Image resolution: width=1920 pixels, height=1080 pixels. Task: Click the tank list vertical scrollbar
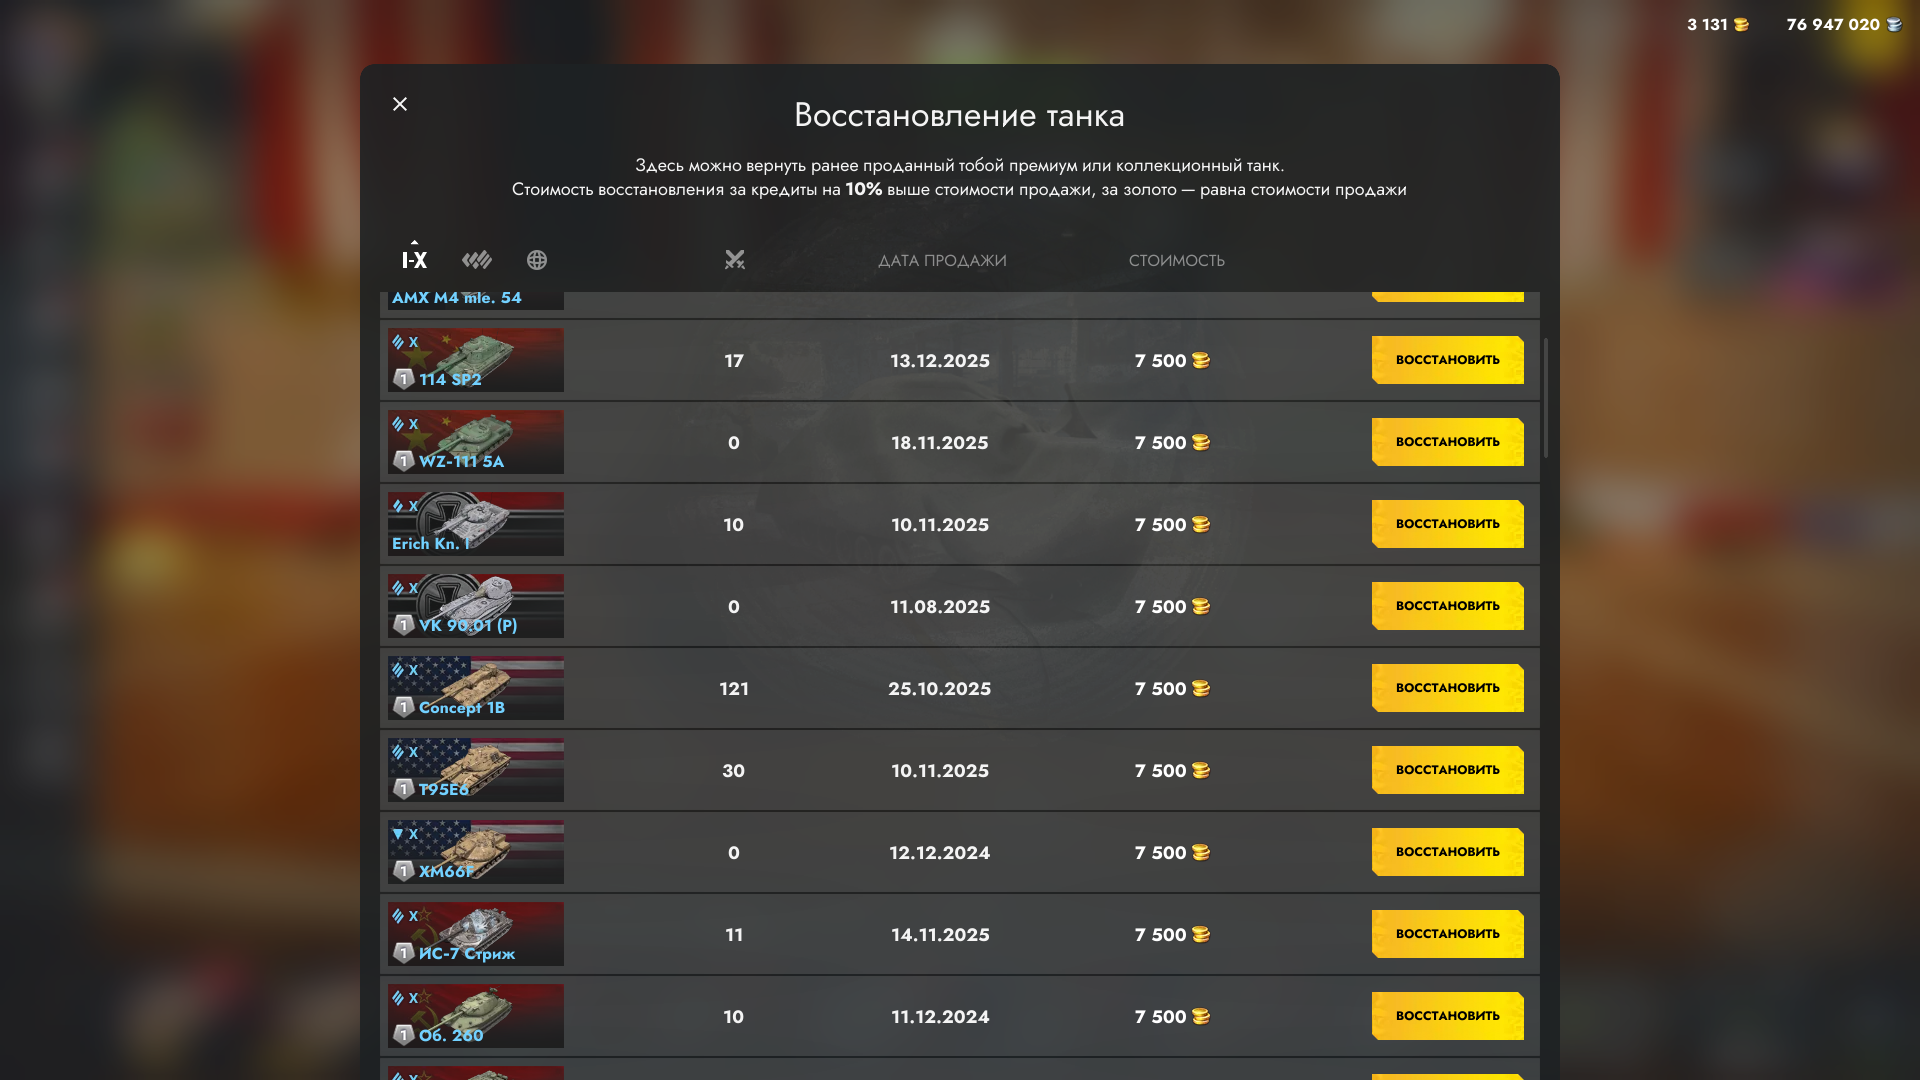point(1546,398)
